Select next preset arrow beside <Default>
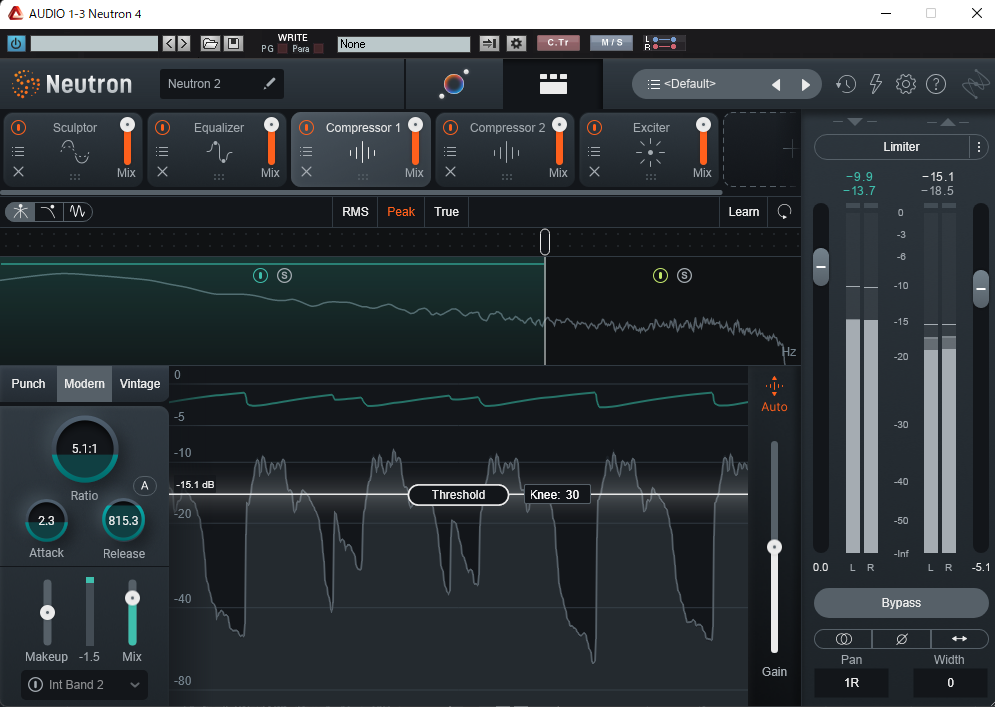This screenshot has height=707, width=995. coord(805,84)
